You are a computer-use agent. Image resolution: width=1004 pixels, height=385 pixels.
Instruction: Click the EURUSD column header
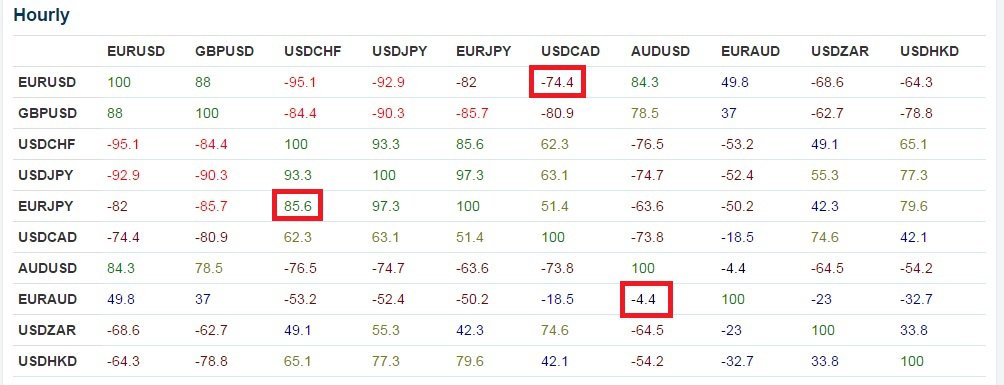[x=136, y=51]
